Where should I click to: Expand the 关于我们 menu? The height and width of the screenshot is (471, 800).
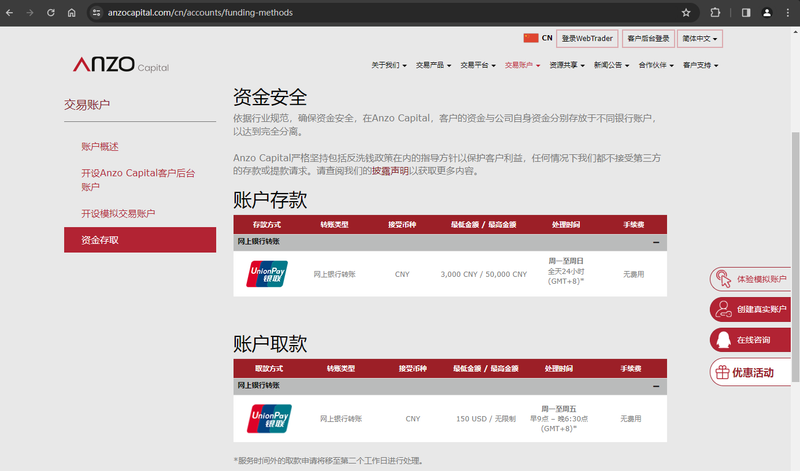(x=389, y=65)
